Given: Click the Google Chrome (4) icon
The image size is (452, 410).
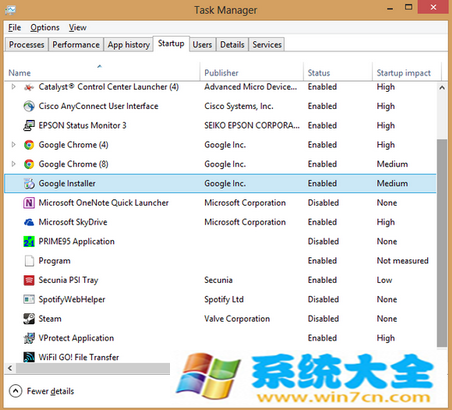Looking at the screenshot, I should pyautogui.click(x=29, y=145).
